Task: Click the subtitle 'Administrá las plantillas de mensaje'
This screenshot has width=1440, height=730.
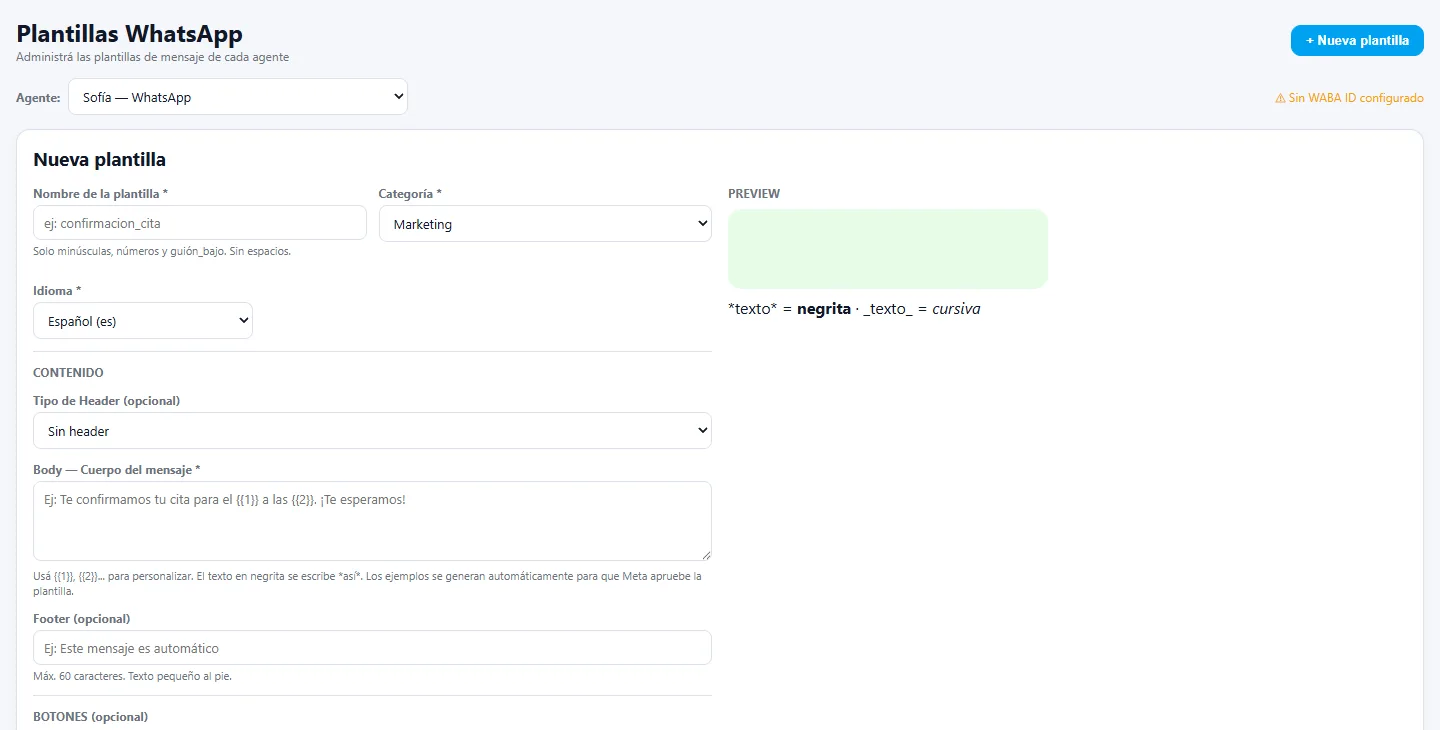Action: 153,57
